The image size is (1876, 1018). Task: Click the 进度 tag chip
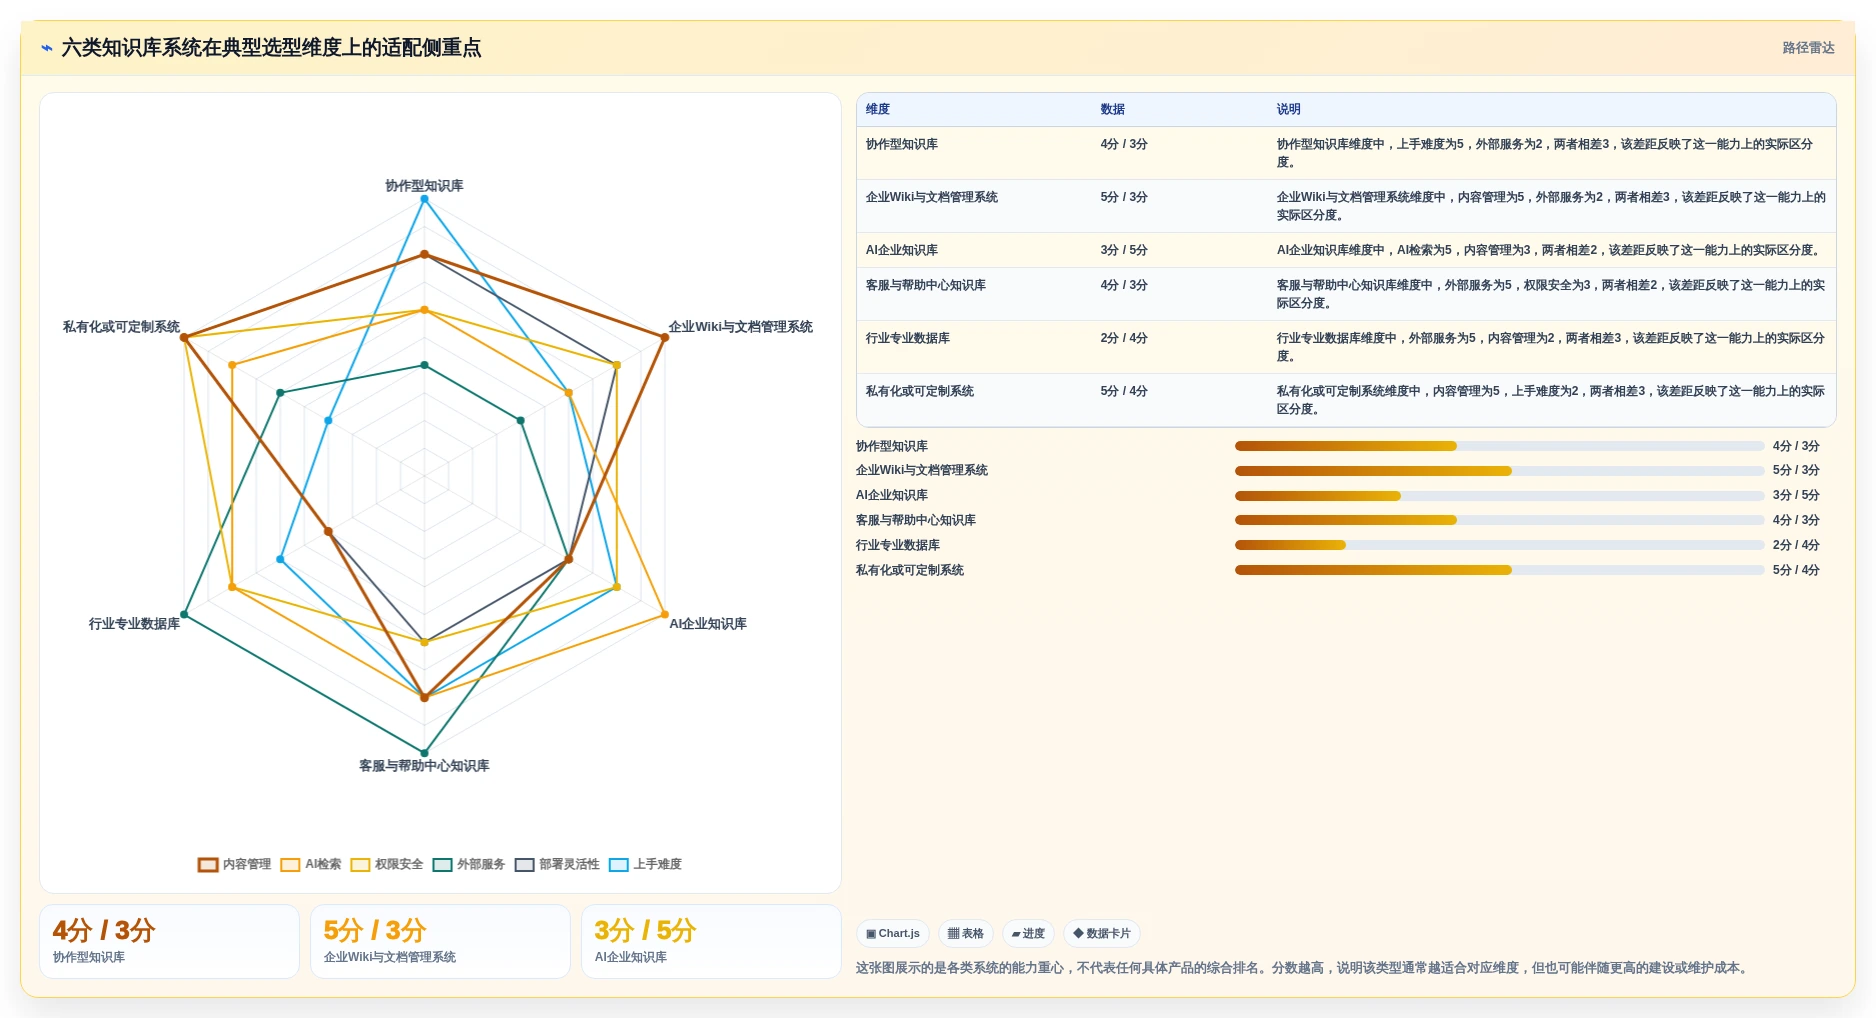coord(1028,933)
